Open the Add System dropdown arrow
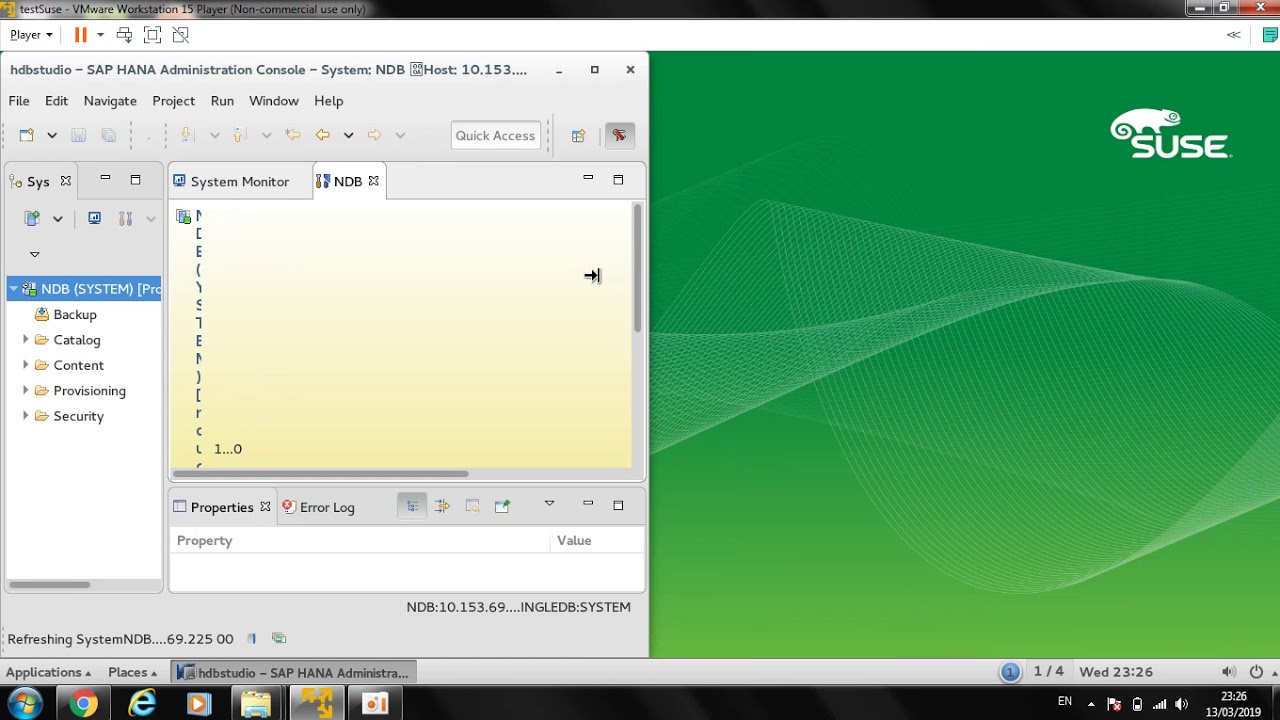 pos(58,218)
